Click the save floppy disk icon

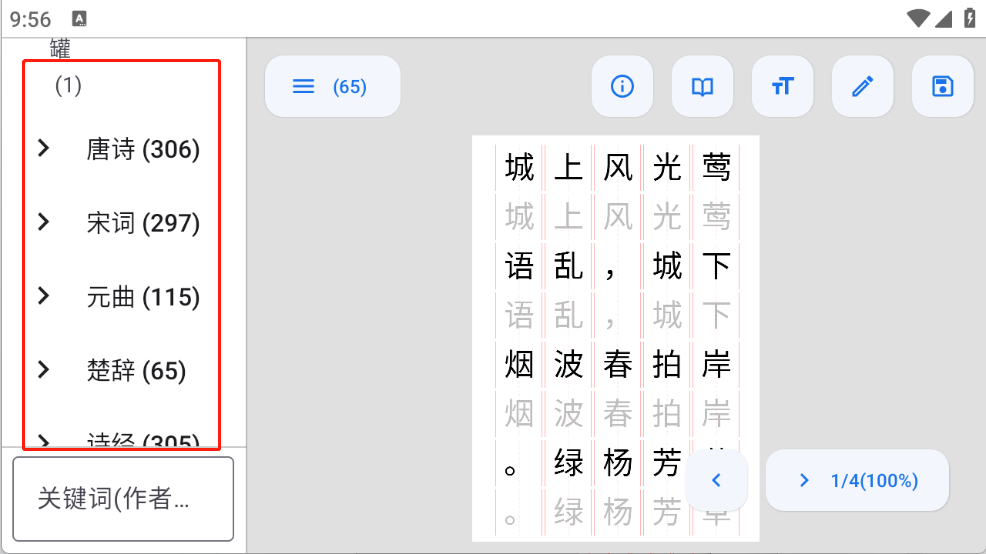coord(942,87)
